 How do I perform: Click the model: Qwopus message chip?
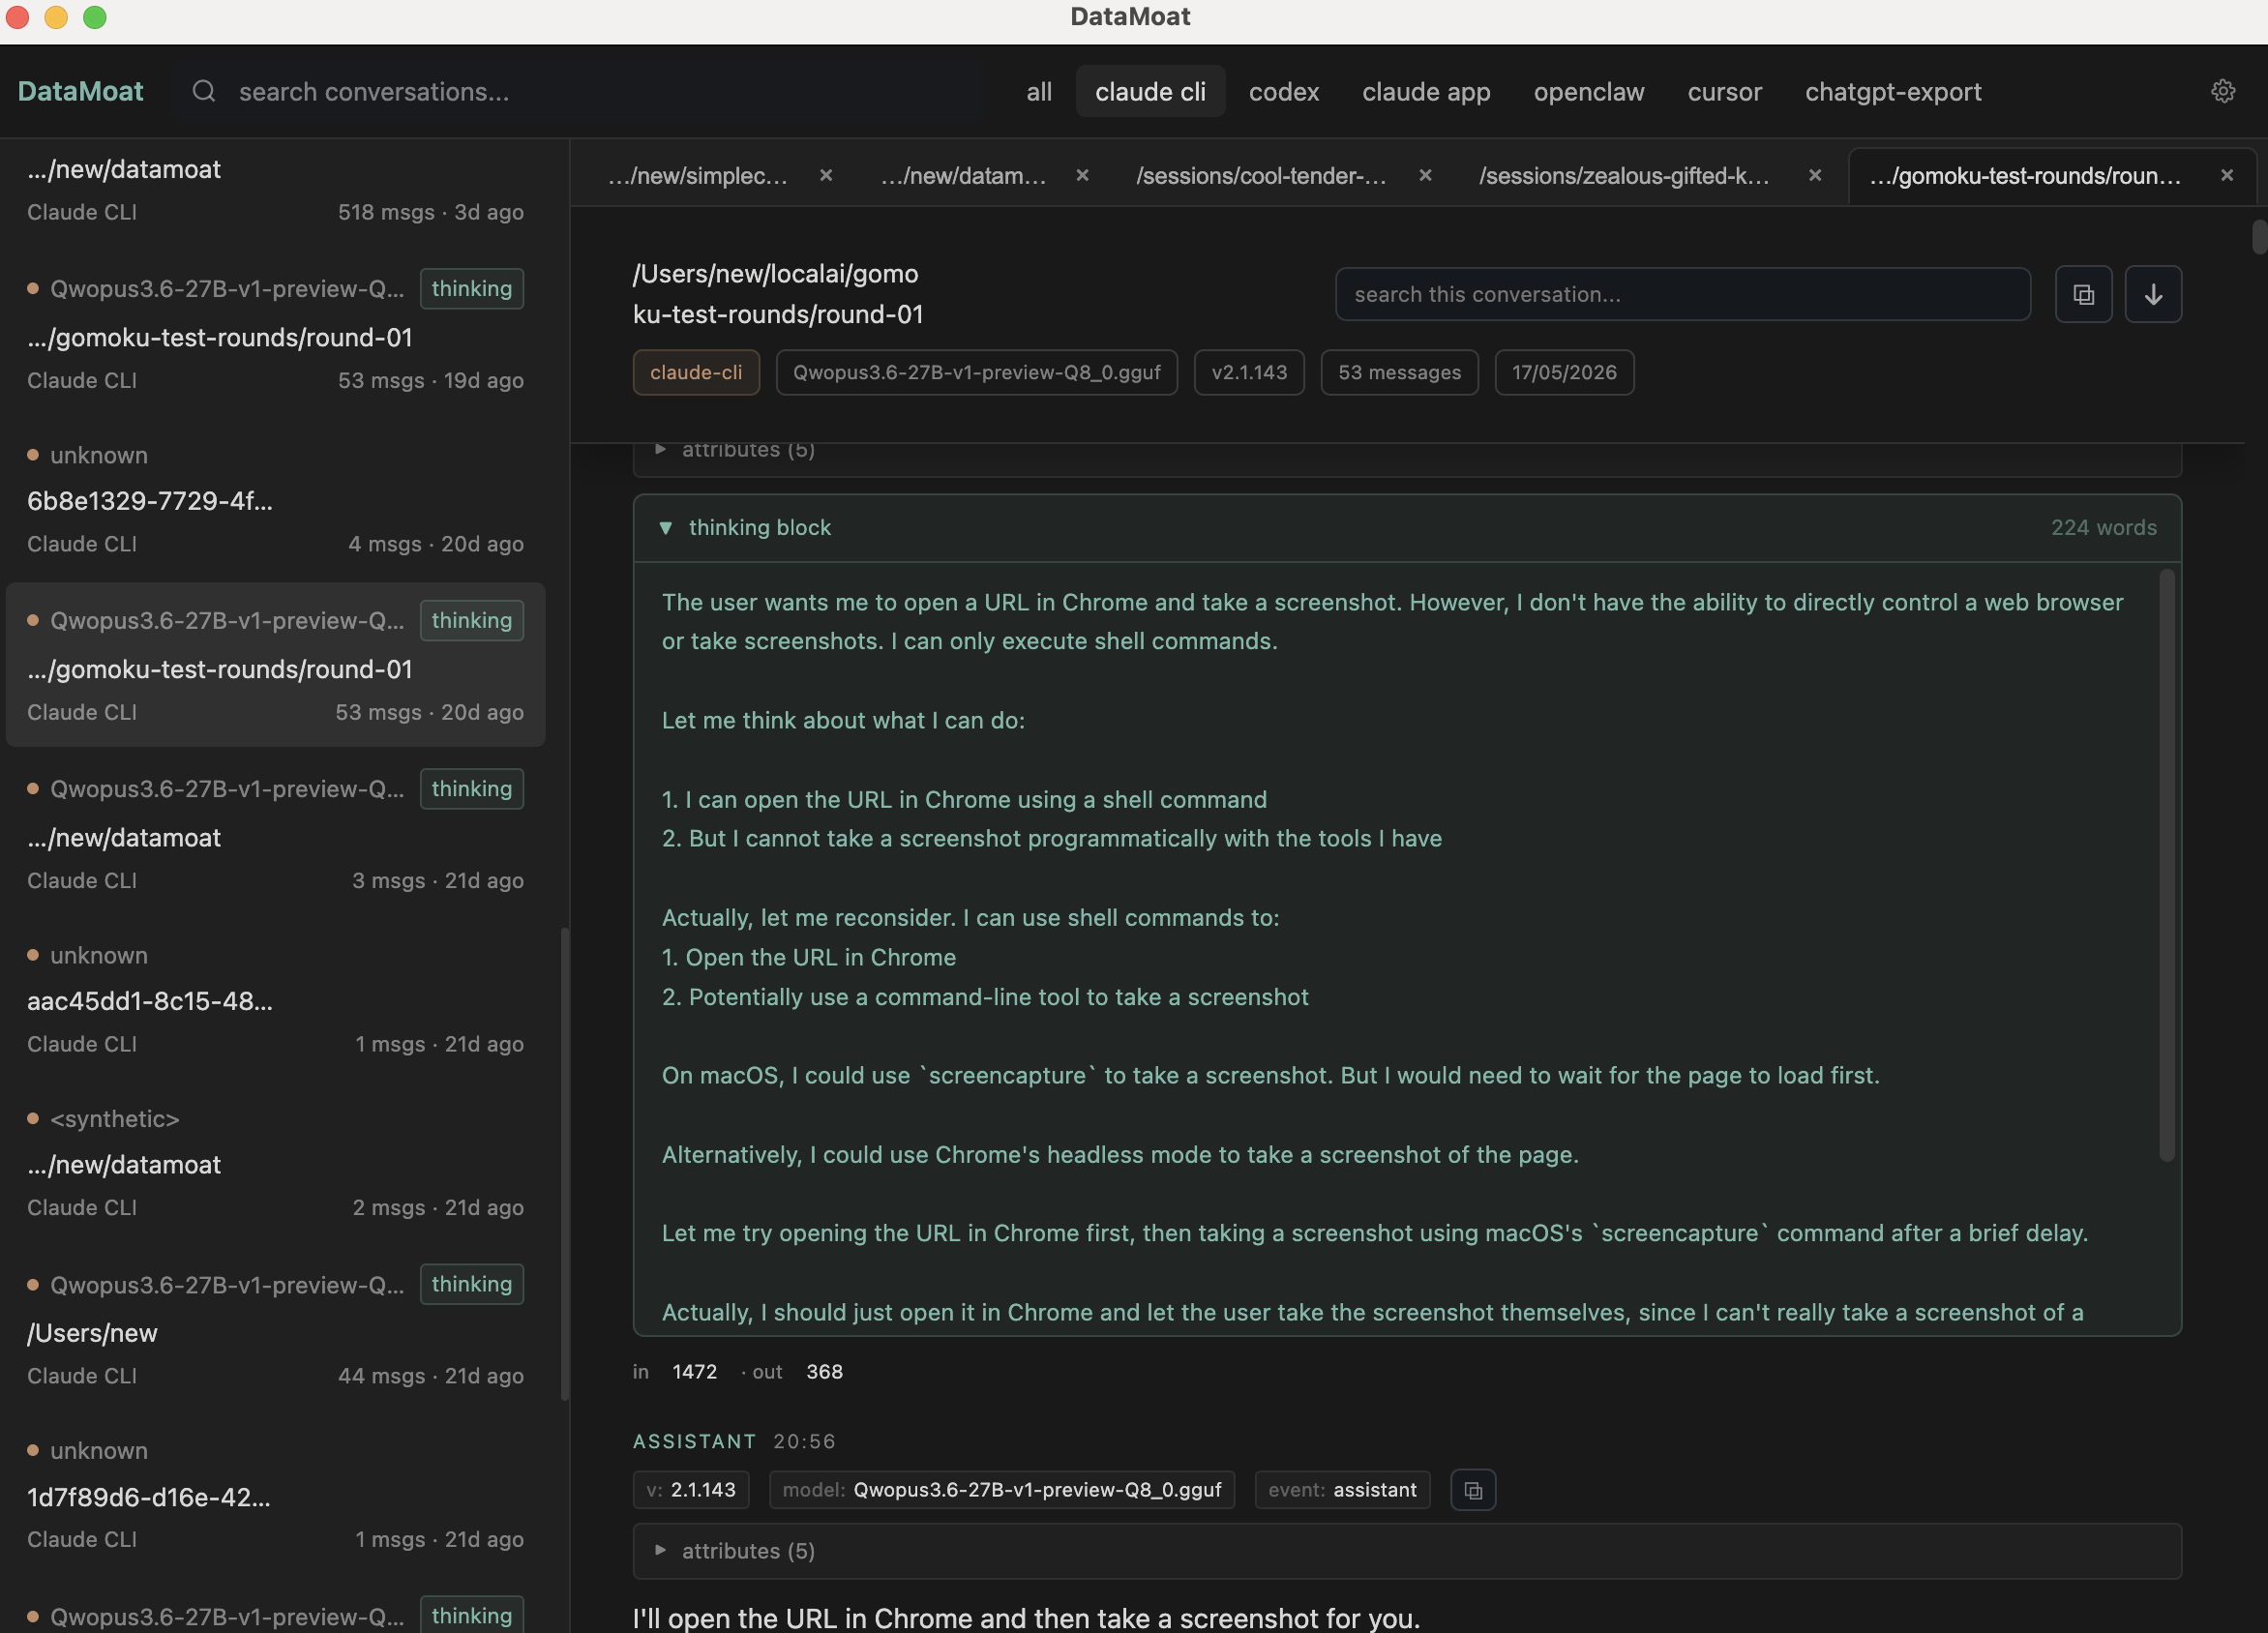click(x=1002, y=1490)
